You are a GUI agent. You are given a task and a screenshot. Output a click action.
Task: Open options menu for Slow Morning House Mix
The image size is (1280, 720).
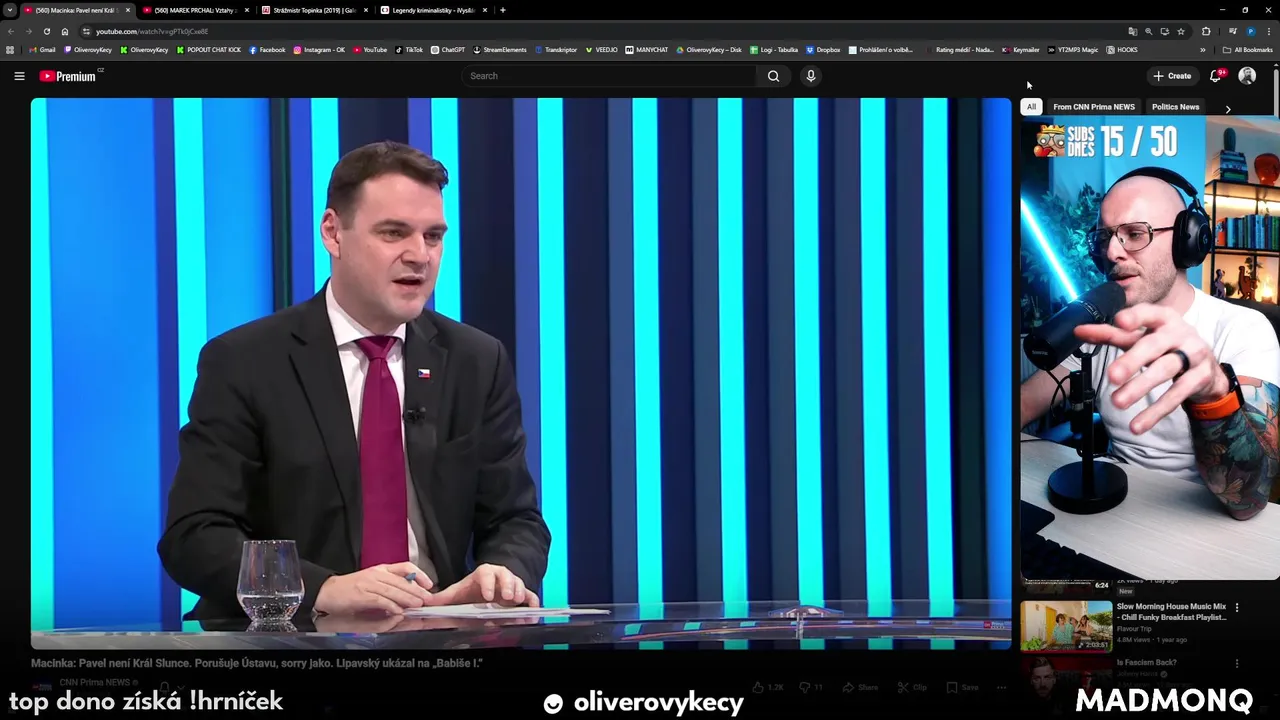[1237, 607]
